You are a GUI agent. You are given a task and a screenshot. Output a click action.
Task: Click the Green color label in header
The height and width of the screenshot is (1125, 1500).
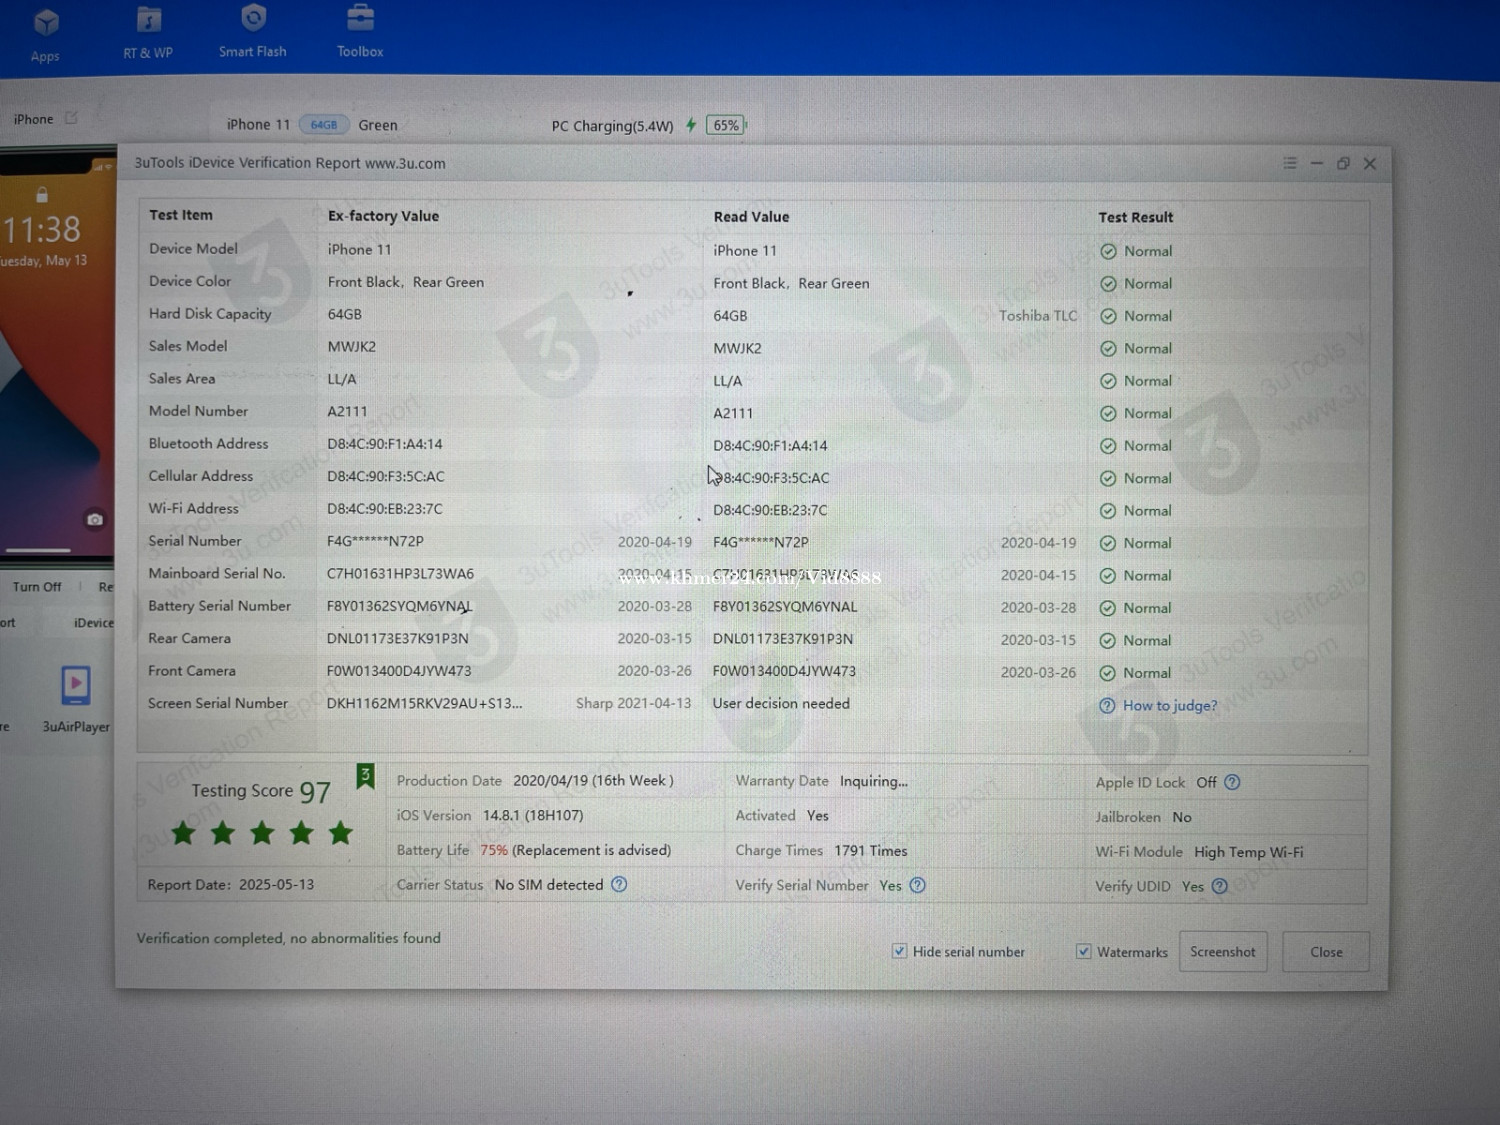pos(378,125)
